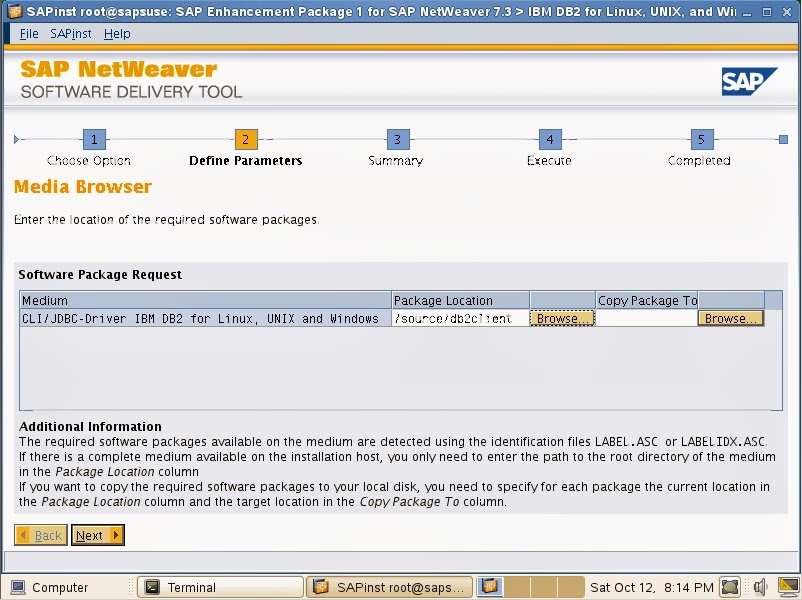
Task: Click the step 2 Define Parameters icon
Action: click(x=245, y=139)
